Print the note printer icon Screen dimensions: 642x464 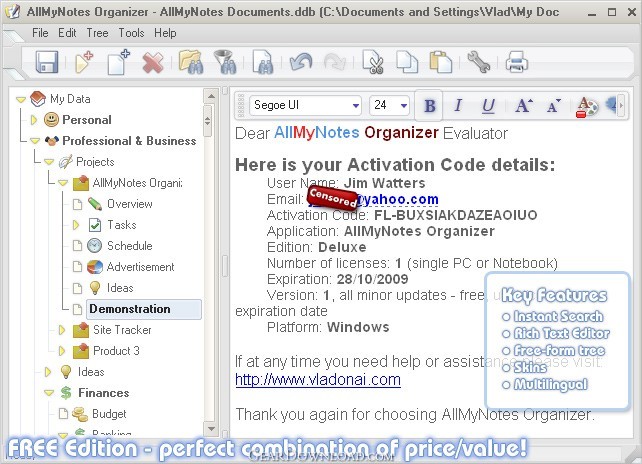pos(516,62)
